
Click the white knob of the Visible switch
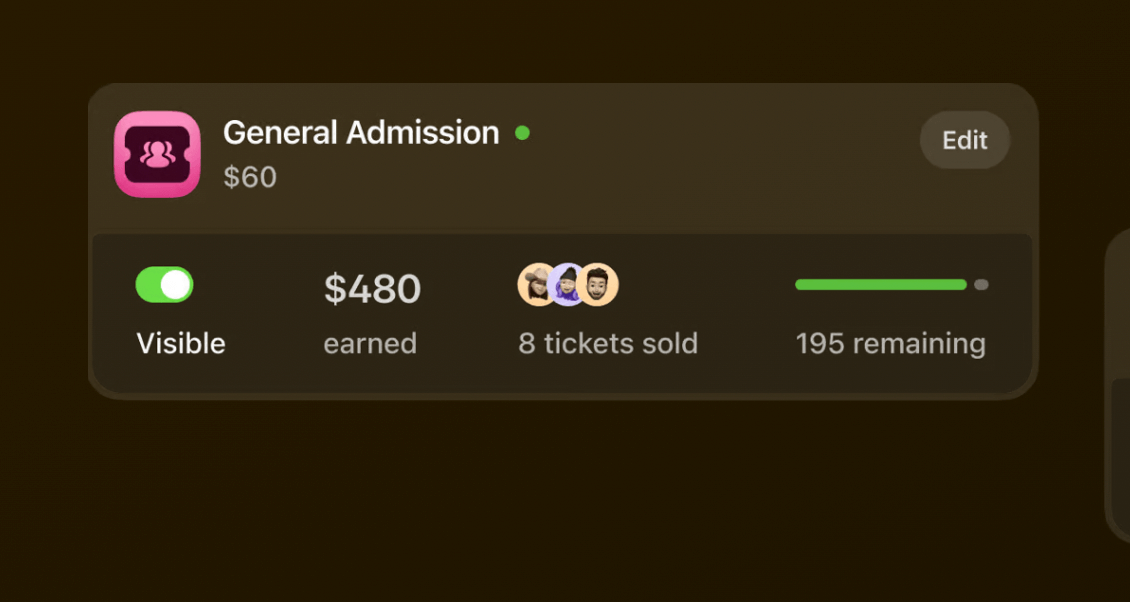pyautogui.click(x=176, y=285)
